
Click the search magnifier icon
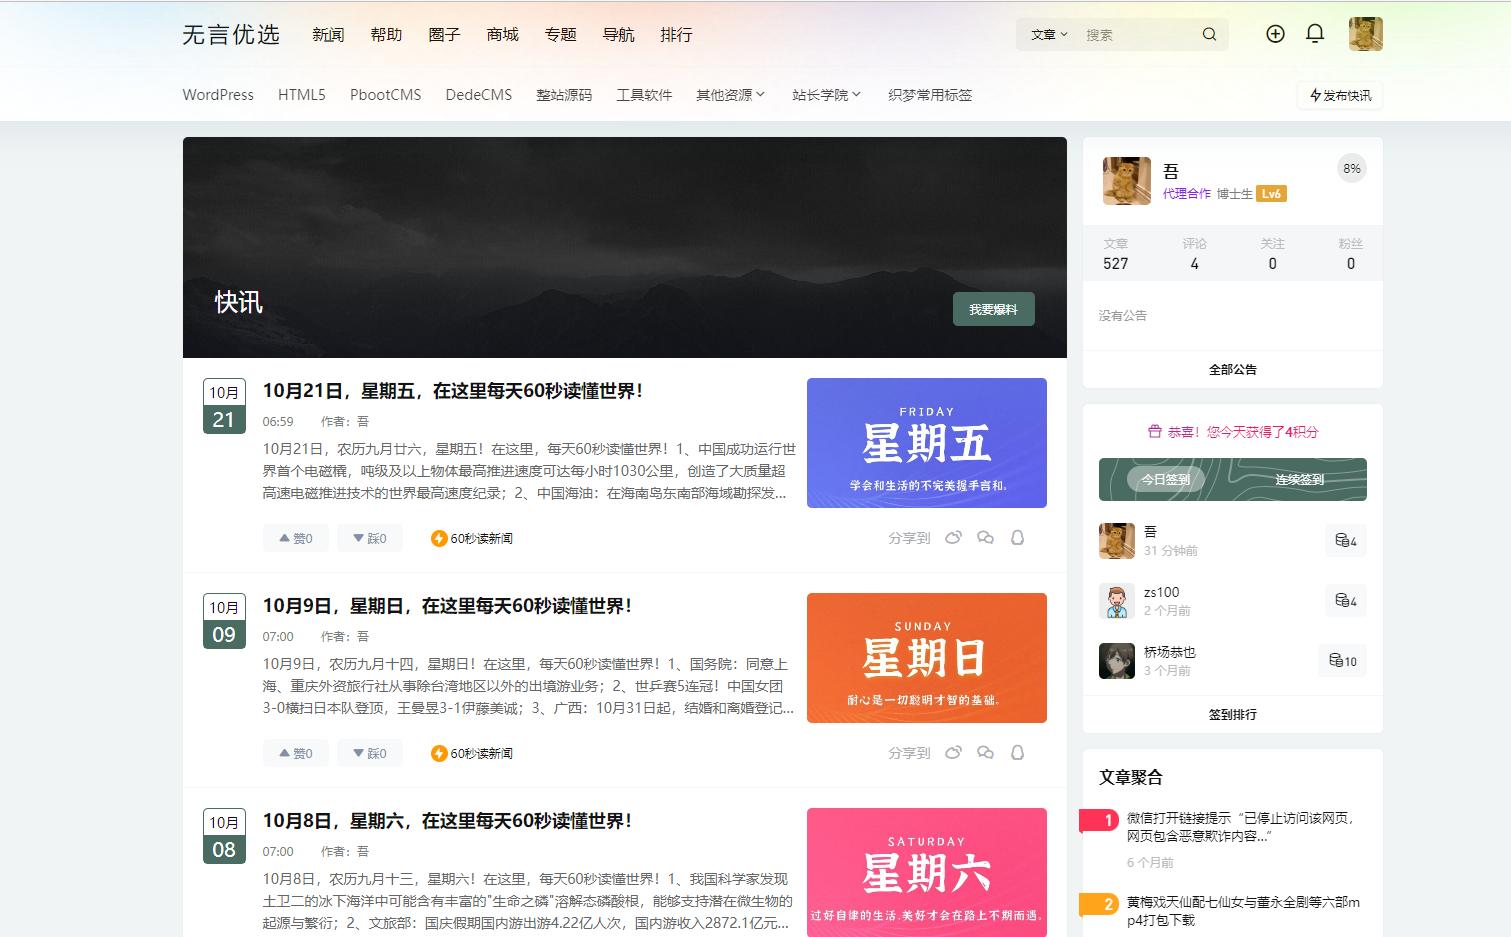[1209, 35]
